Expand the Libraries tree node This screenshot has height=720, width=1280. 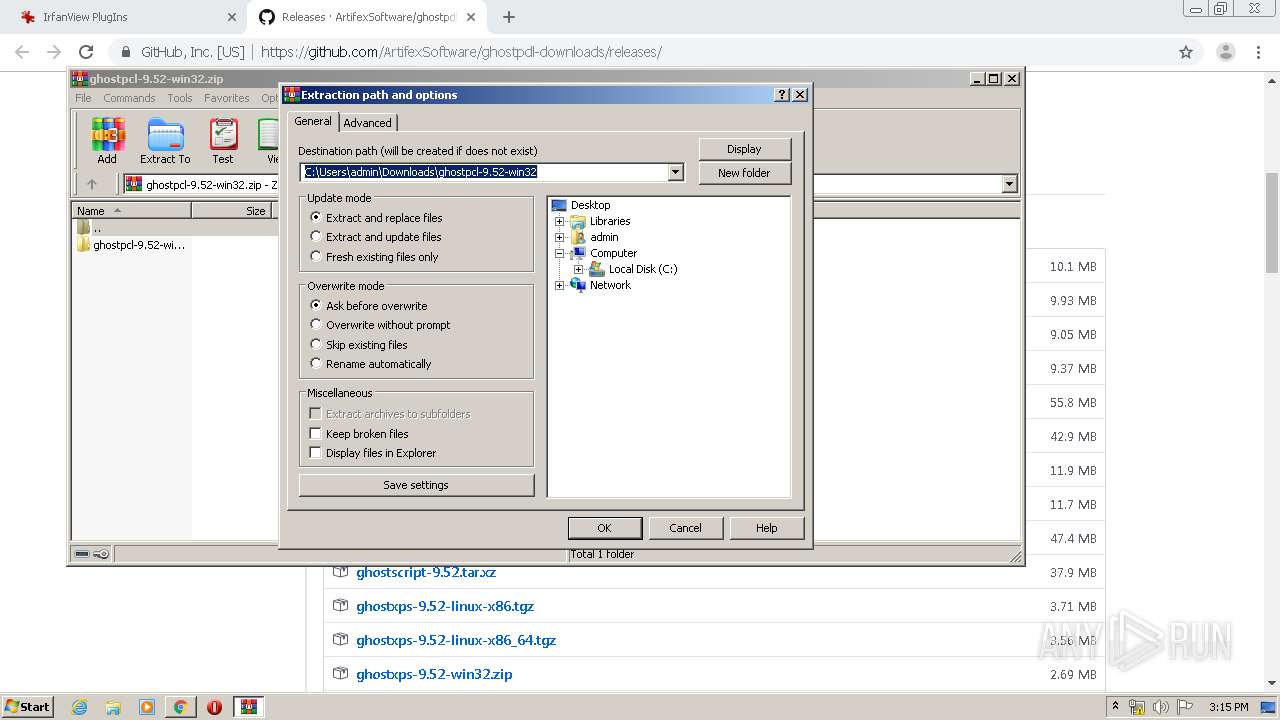tap(560, 221)
